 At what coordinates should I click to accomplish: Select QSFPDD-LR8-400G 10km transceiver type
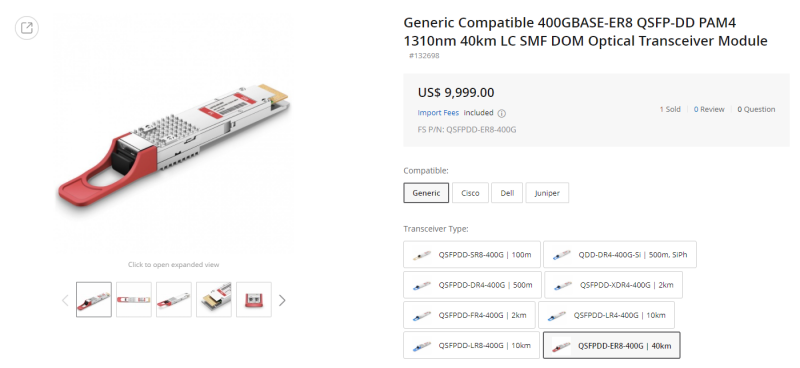tap(471, 345)
